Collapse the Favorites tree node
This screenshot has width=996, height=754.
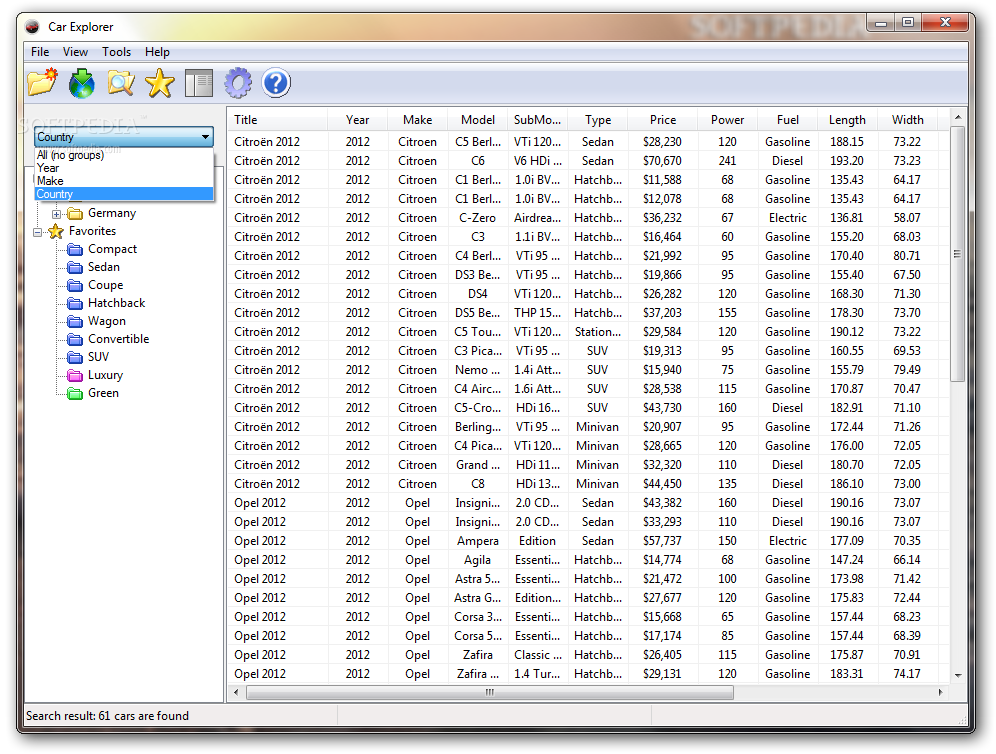click(37, 232)
